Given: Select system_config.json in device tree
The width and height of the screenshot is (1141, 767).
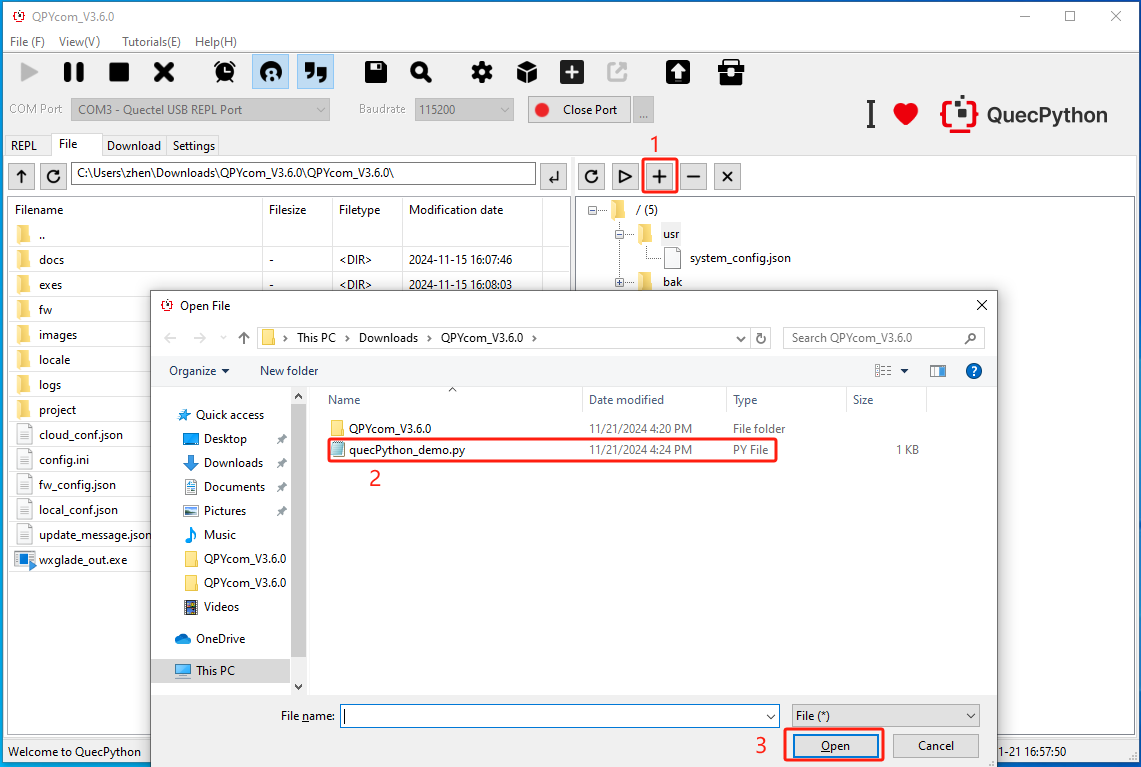Looking at the screenshot, I should (739, 258).
